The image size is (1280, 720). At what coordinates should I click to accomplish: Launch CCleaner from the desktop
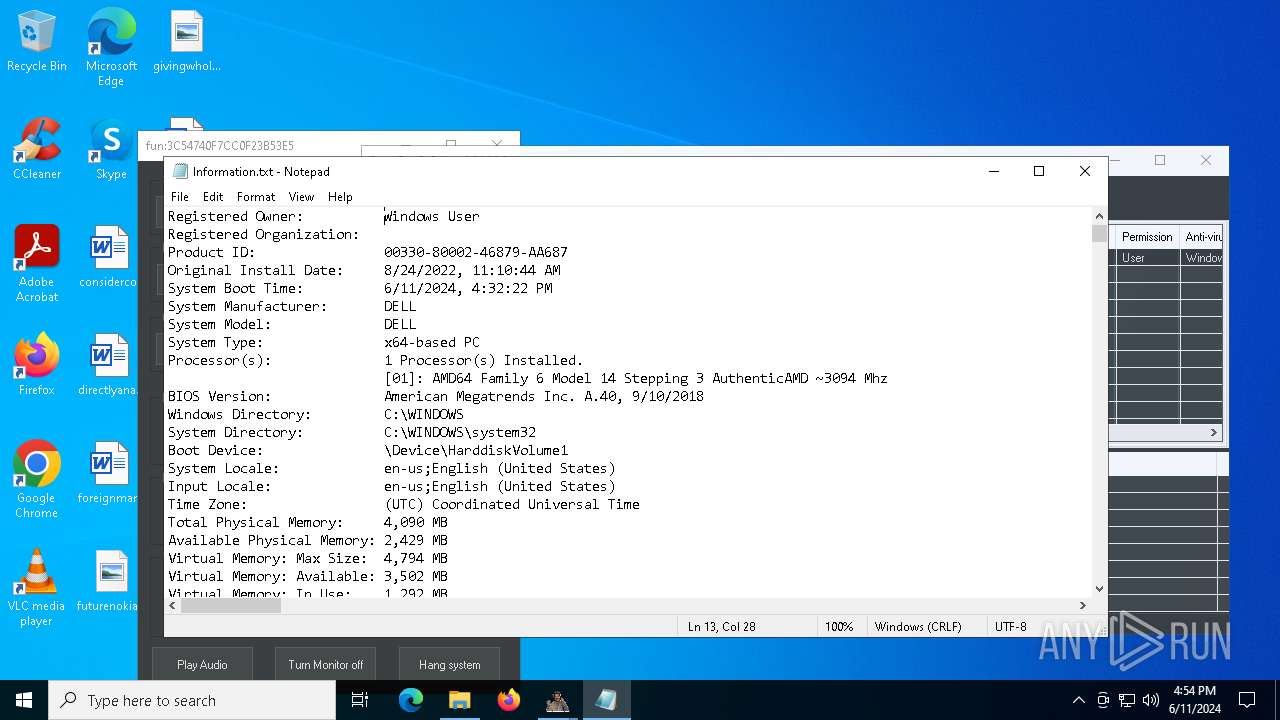pos(37,150)
